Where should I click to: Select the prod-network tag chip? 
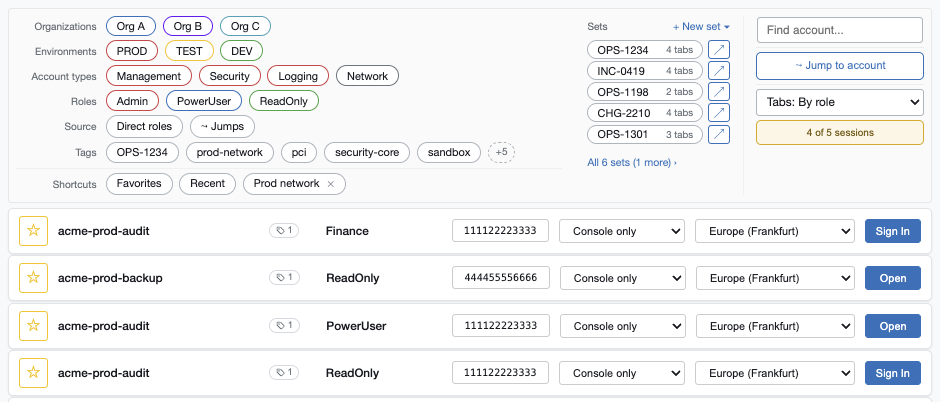click(x=230, y=152)
